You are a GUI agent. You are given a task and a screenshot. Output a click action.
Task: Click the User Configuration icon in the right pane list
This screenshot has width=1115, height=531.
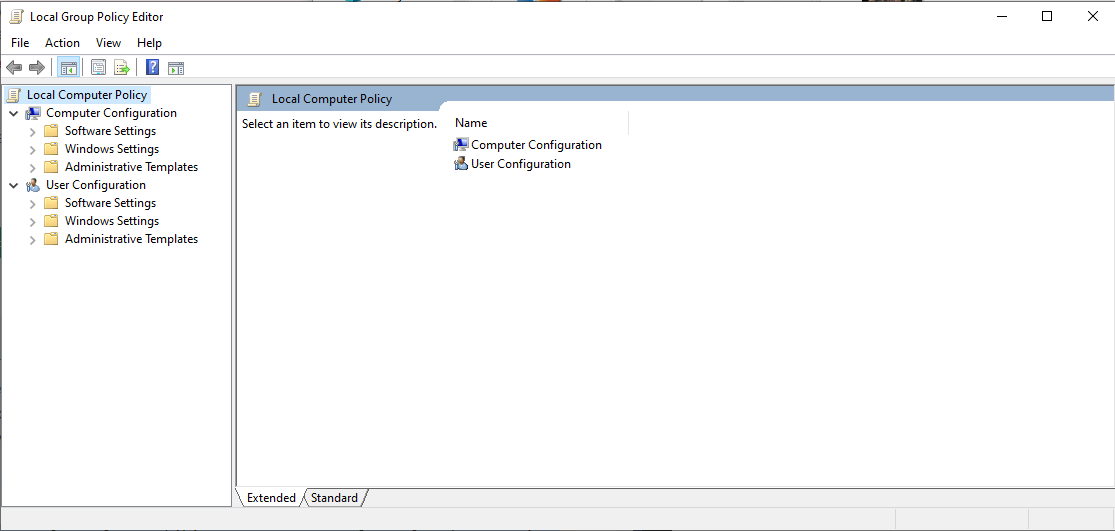(x=461, y=164)
